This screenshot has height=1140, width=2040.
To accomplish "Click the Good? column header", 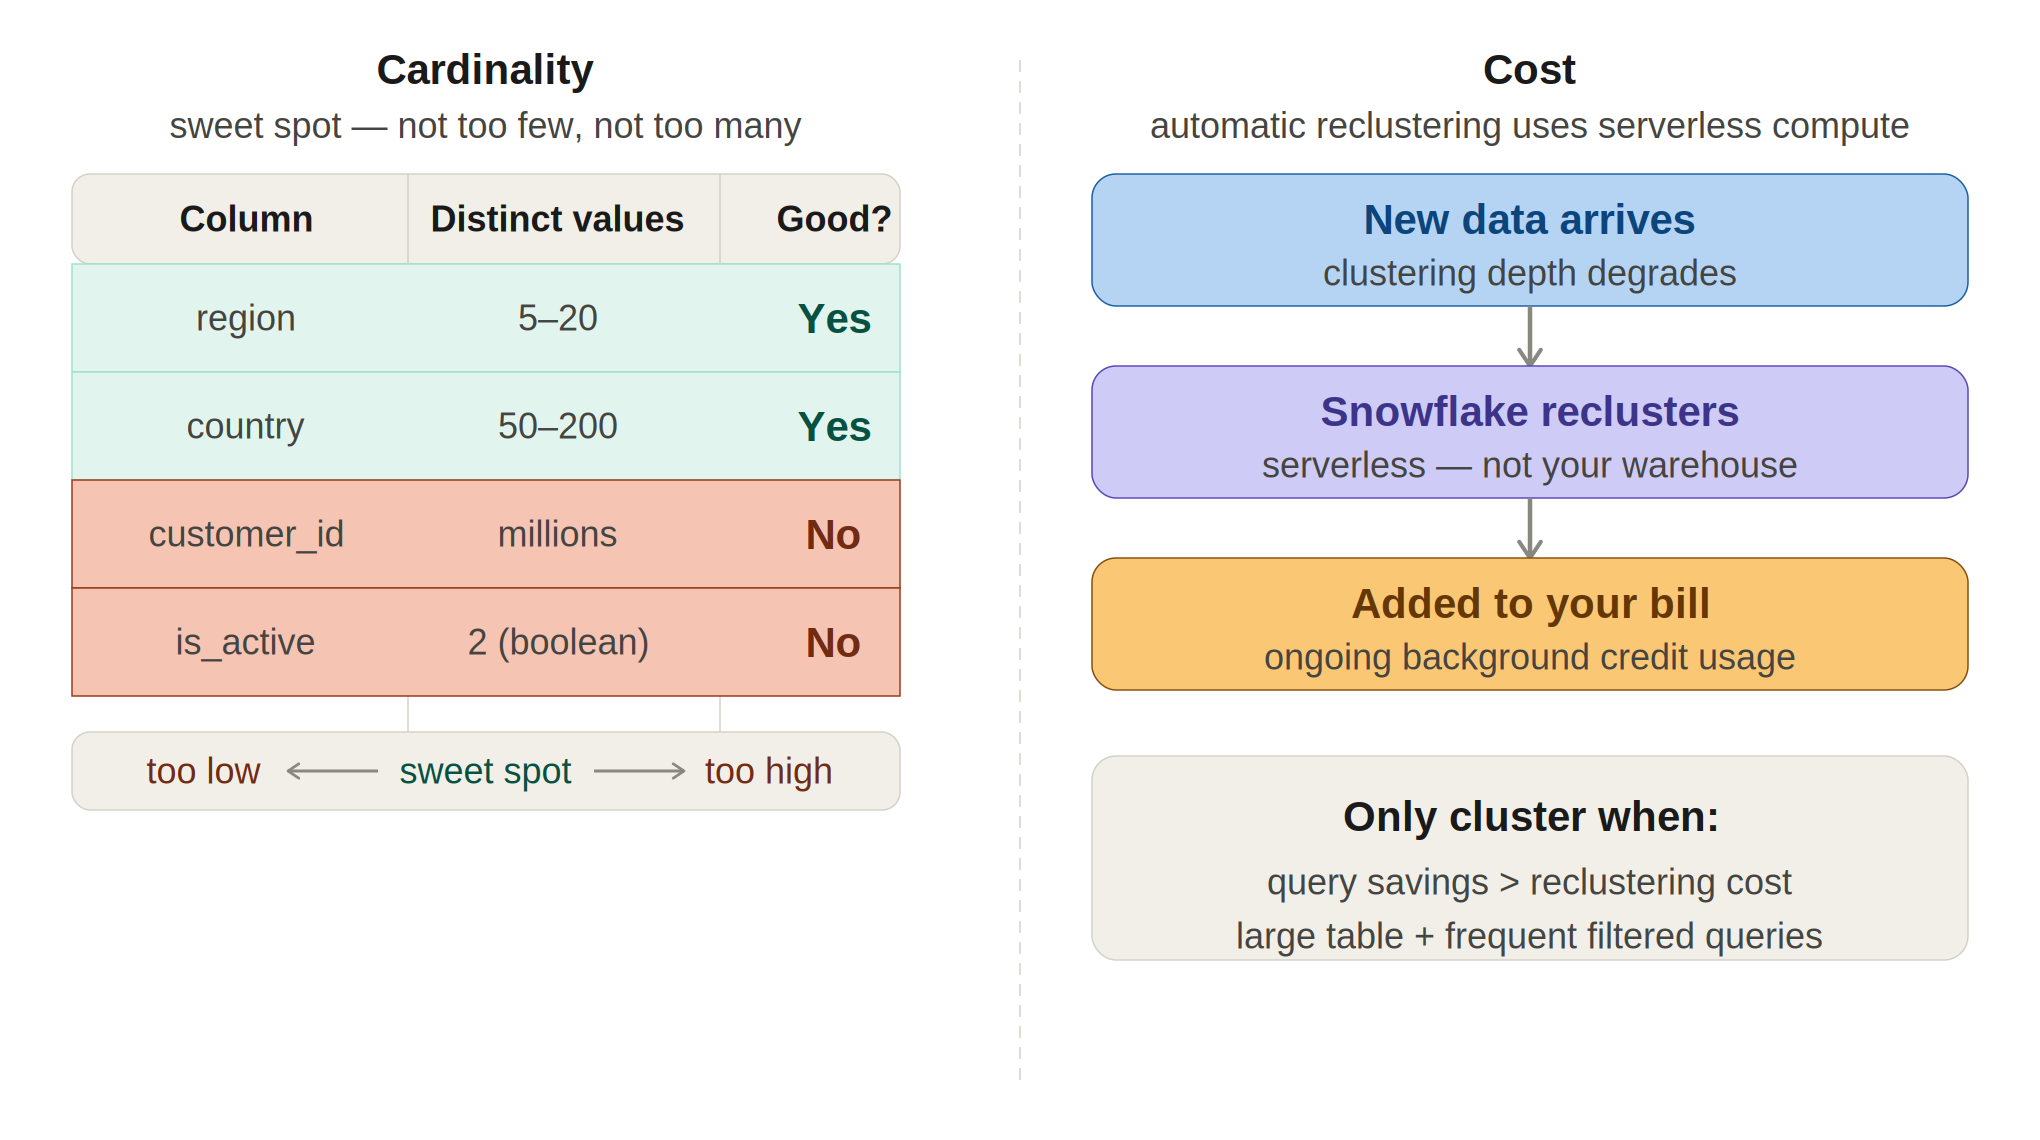I will (810, 219).
